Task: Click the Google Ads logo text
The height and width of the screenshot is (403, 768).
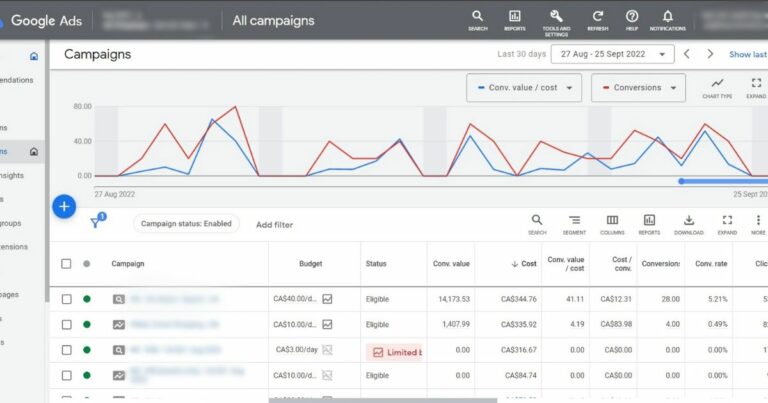Action: point(46,21)
